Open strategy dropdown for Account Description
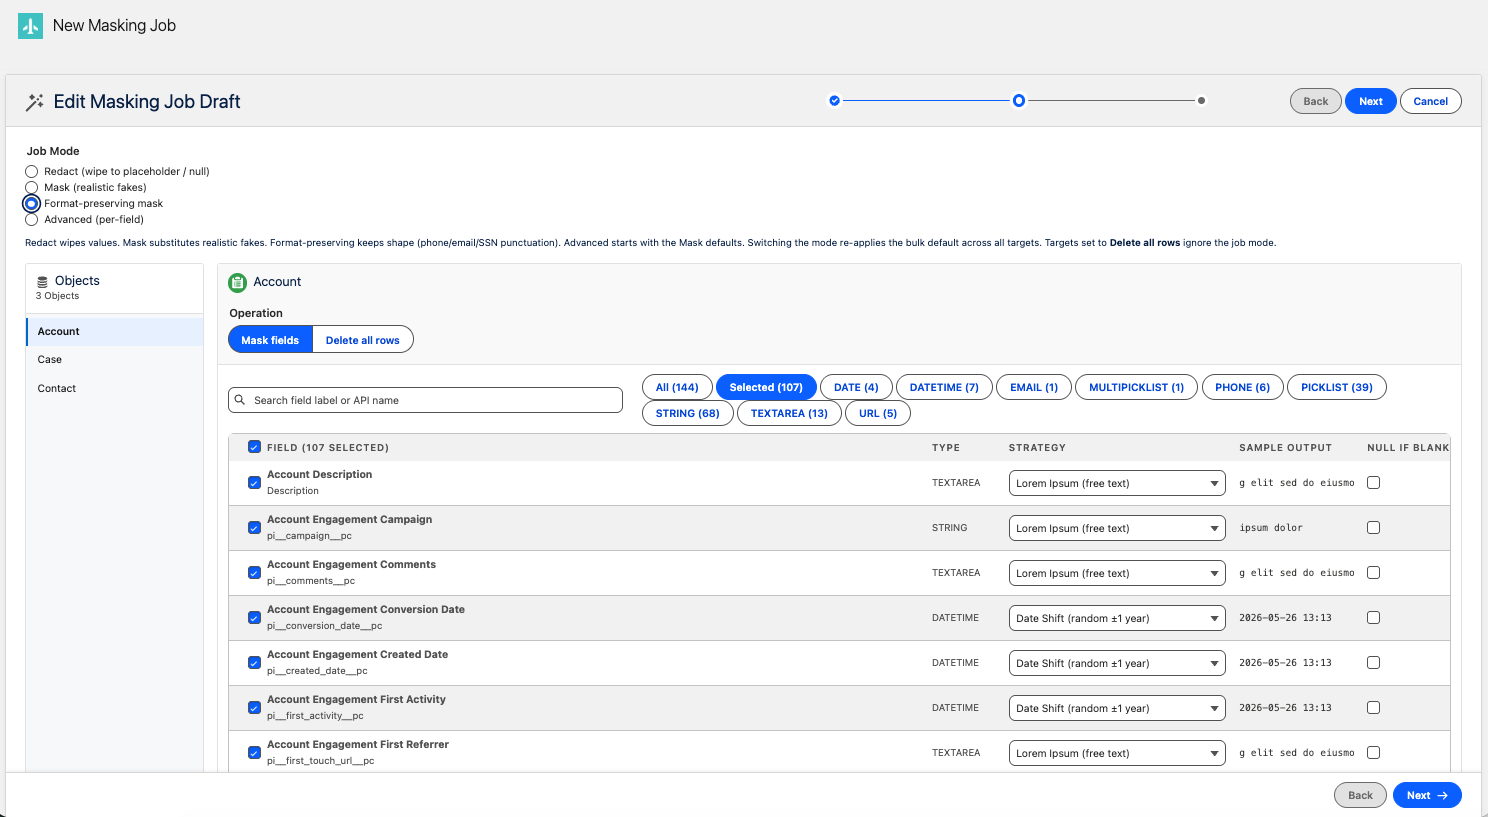The height and width of the screenshot is (817, 1488). pos(1117,483)
